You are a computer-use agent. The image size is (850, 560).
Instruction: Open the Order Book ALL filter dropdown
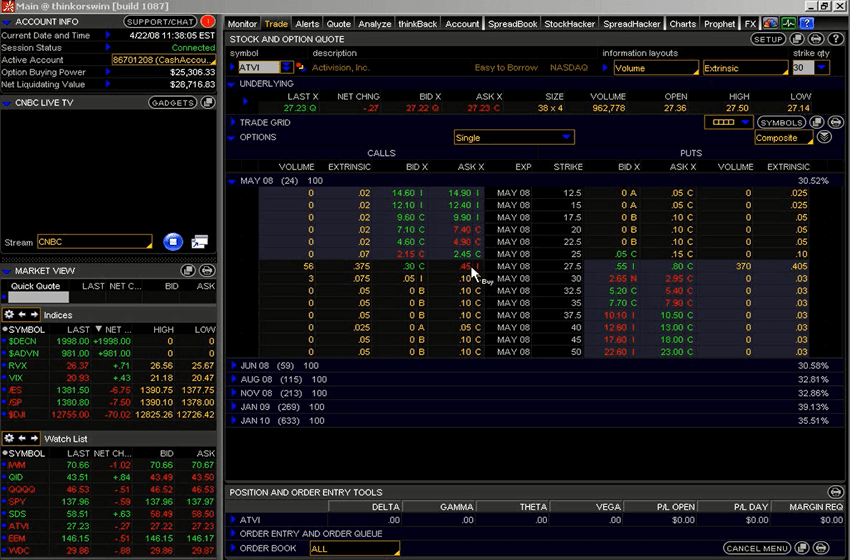tap(355, 549)
